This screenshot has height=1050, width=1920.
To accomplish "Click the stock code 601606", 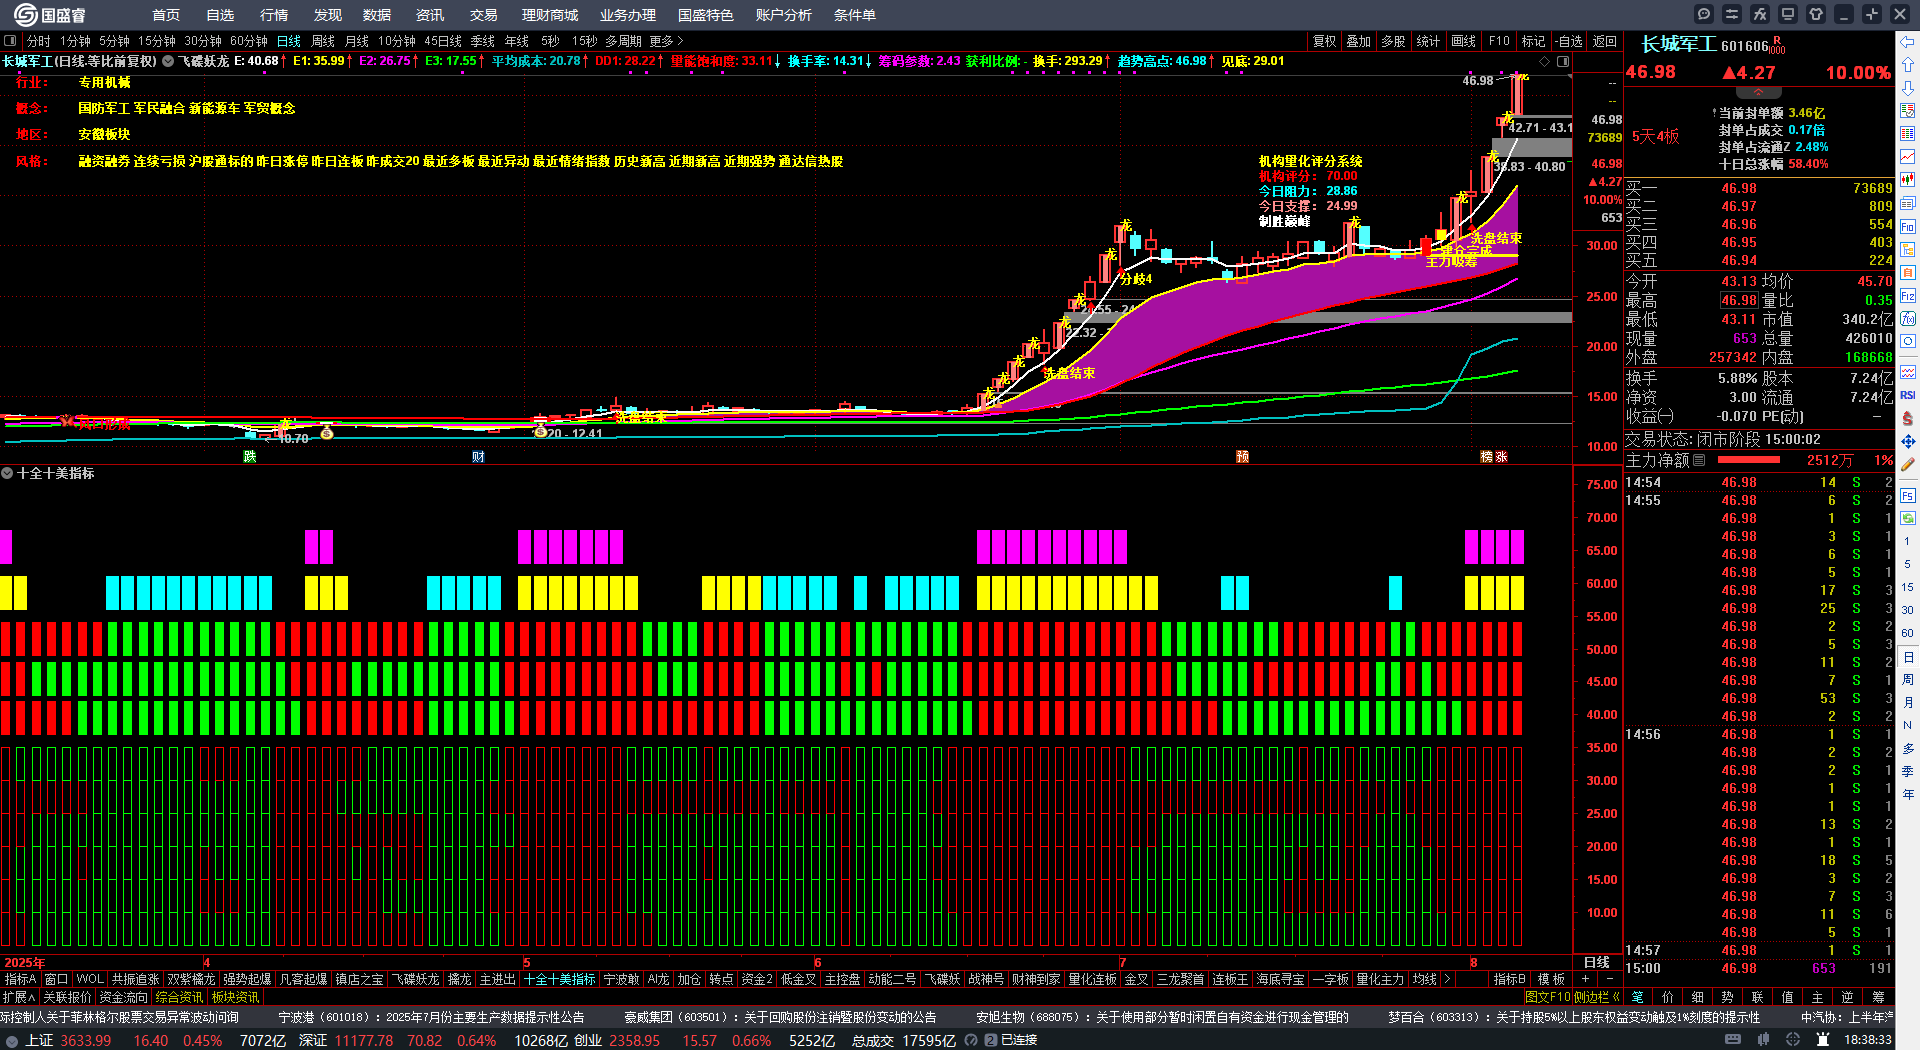I will pos(1745,46).
